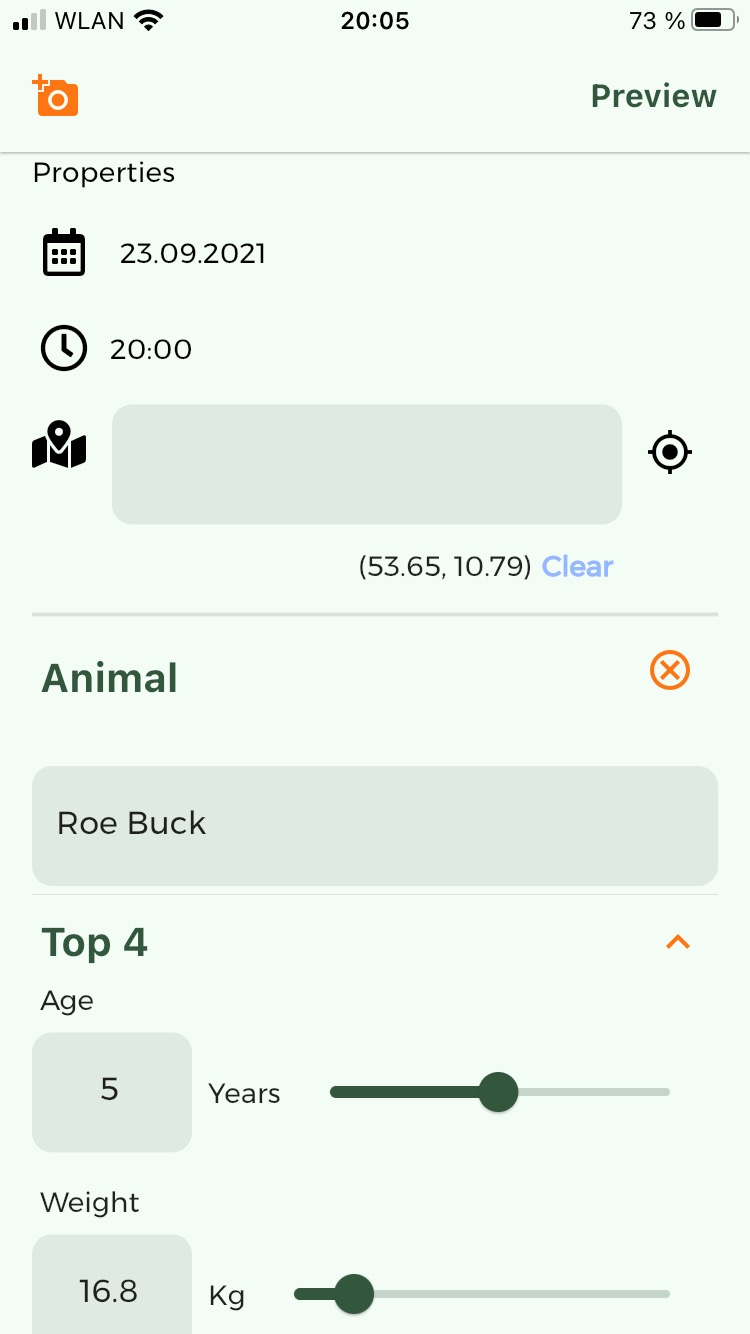750x1334 pixels.
Task: Edit the Weight field showing 16.8
Action: click(111, 1290)
